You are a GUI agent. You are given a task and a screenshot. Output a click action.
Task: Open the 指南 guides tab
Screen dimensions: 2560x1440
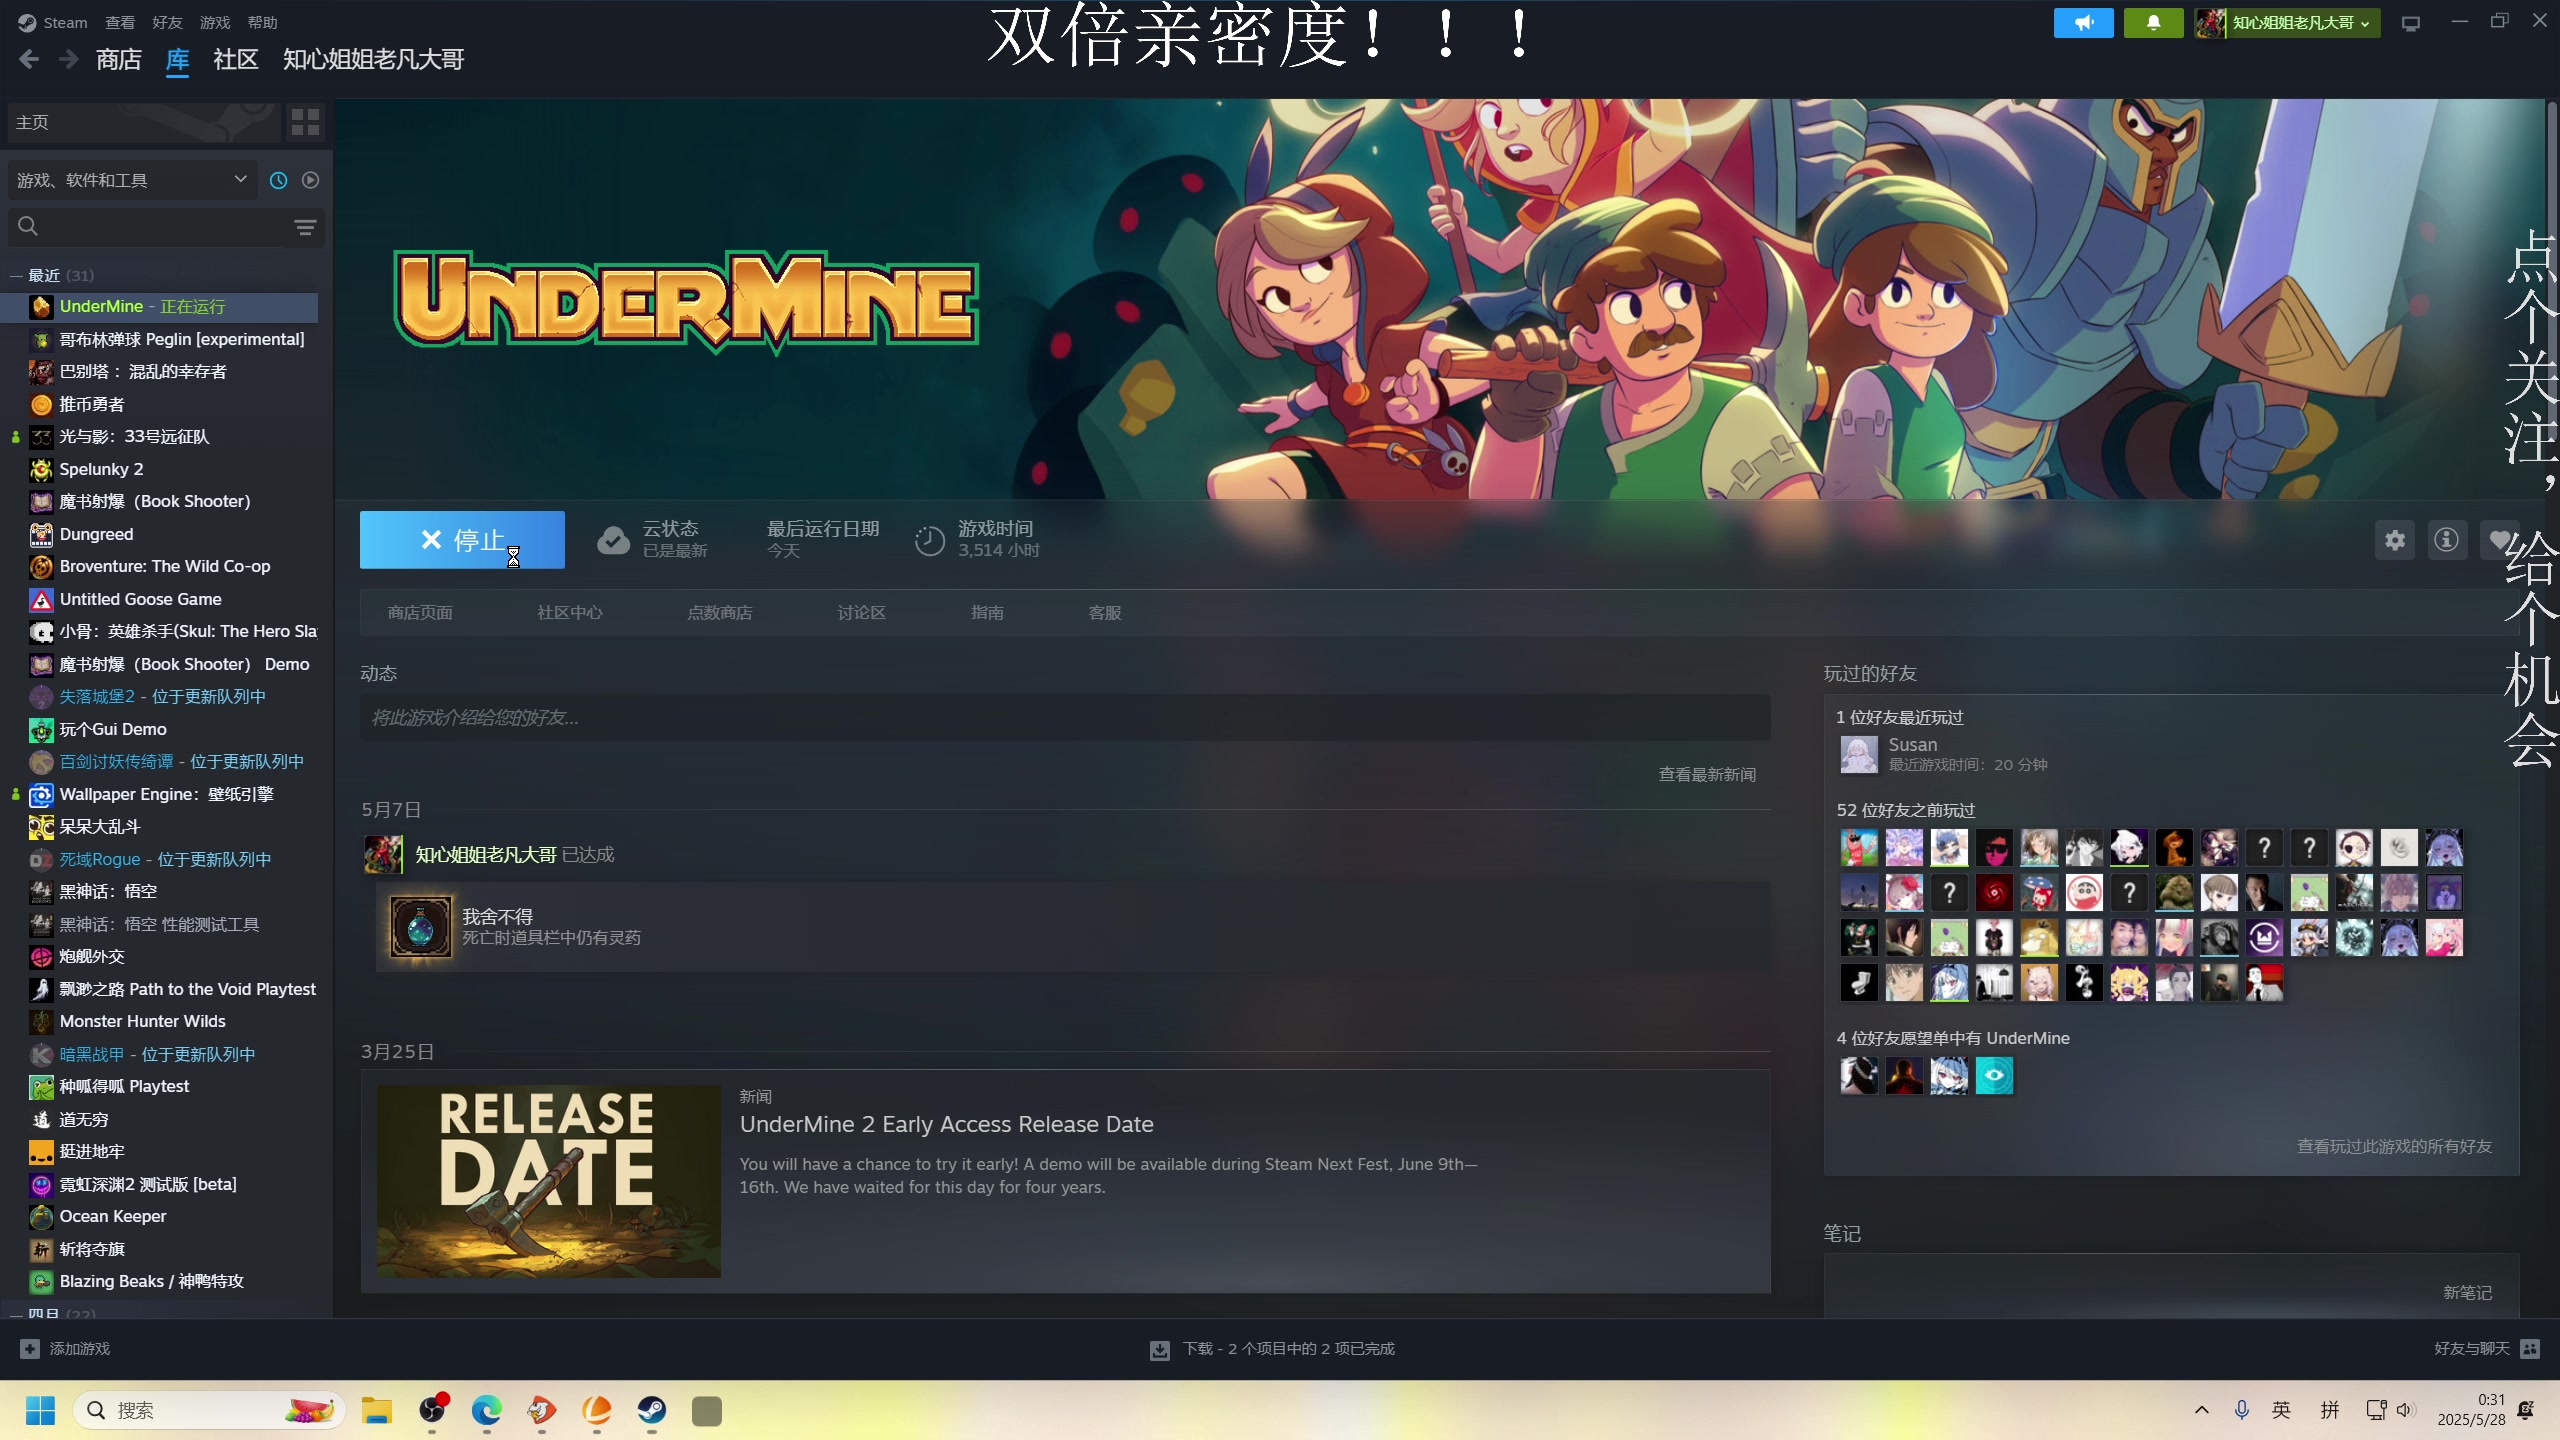(987, 612)
